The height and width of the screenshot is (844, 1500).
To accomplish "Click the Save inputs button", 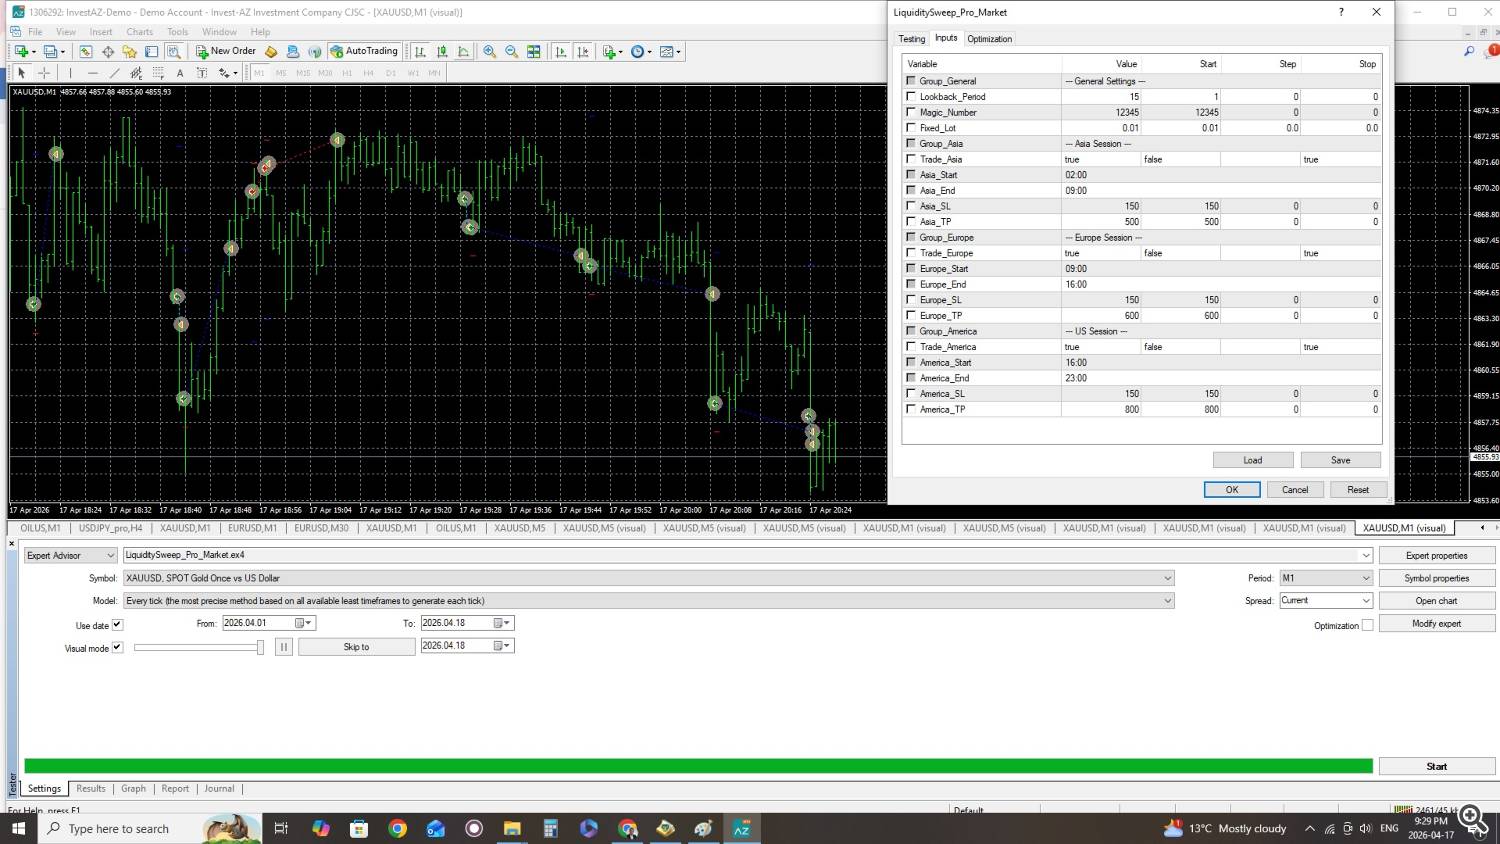I will pyautogui.click(x=1341, y=460).
